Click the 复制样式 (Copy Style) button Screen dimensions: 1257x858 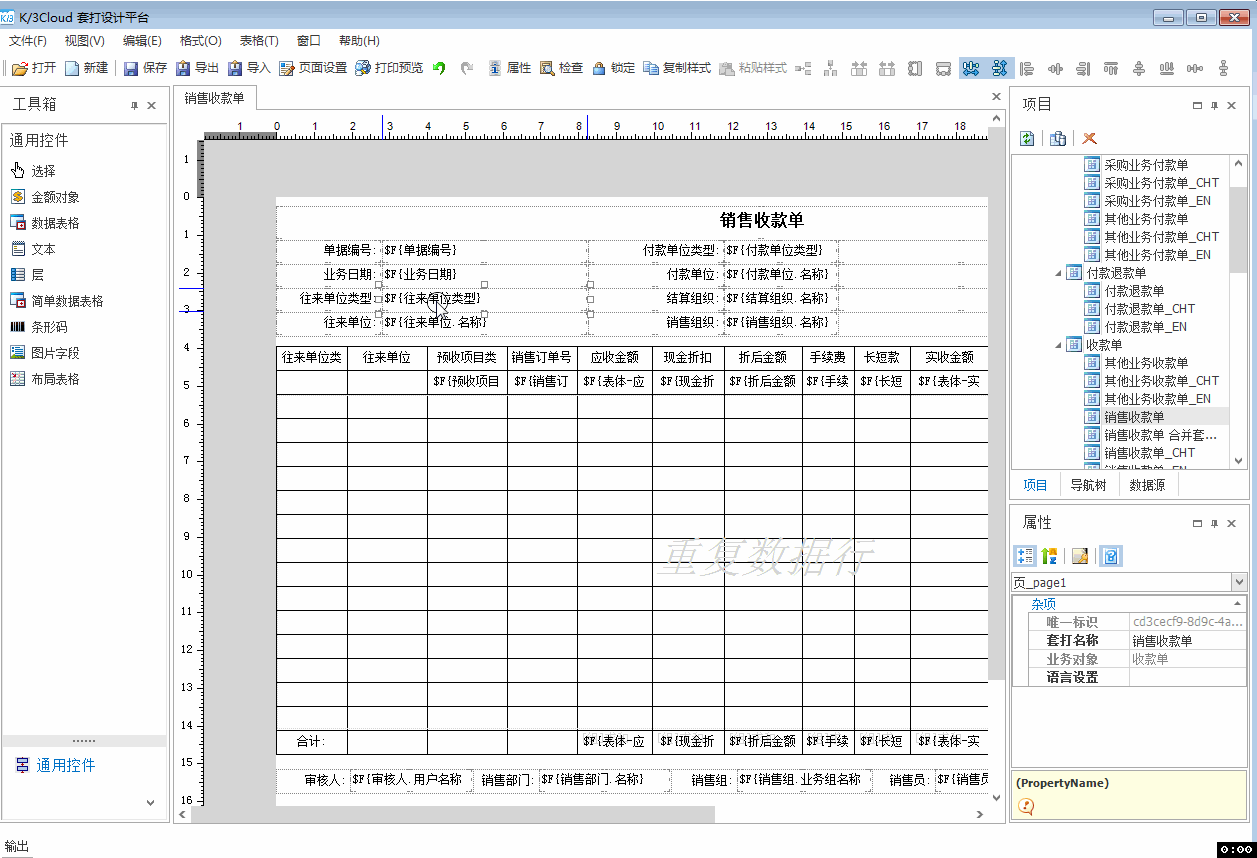677,68
